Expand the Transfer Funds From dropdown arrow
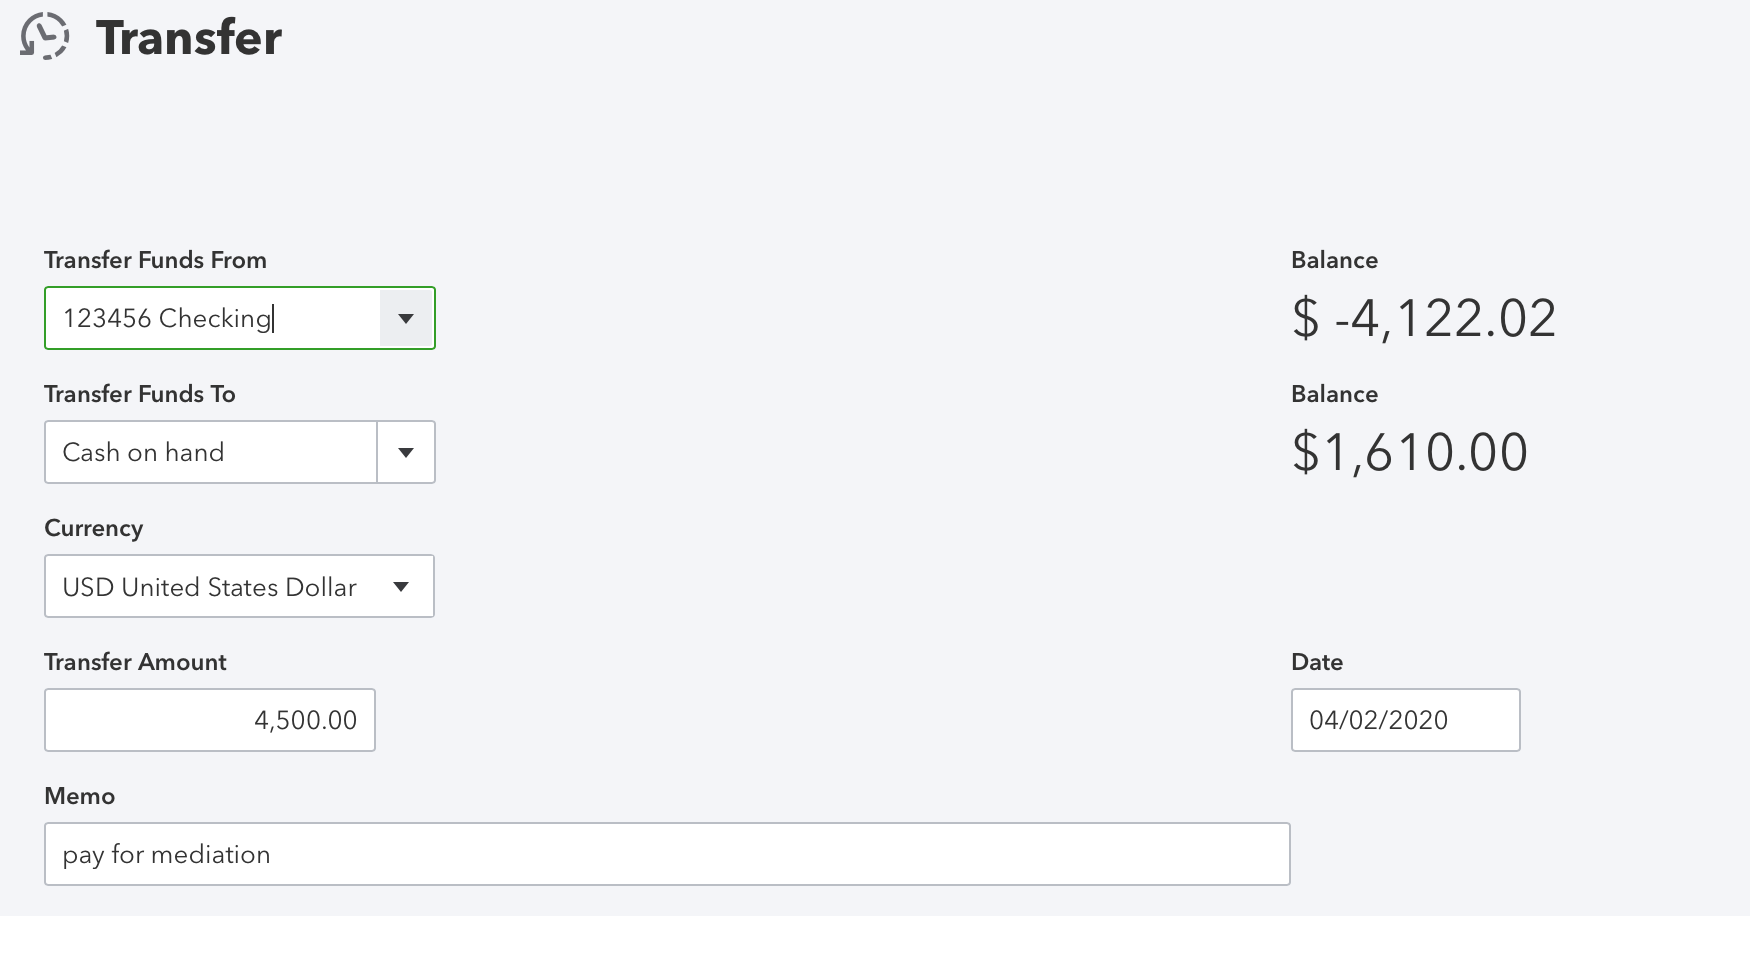Image resolution: width=1750 pixels, height=968 pixels. pos(406,318)
